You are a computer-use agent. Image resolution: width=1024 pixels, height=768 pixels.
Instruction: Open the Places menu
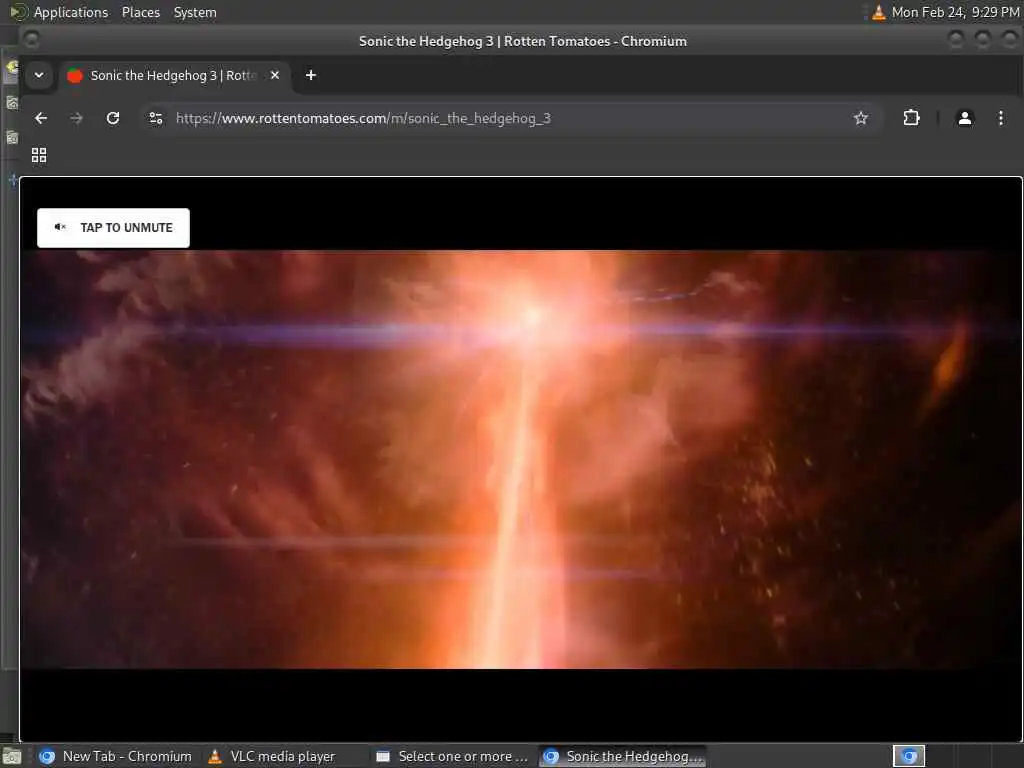pos(141,12)
